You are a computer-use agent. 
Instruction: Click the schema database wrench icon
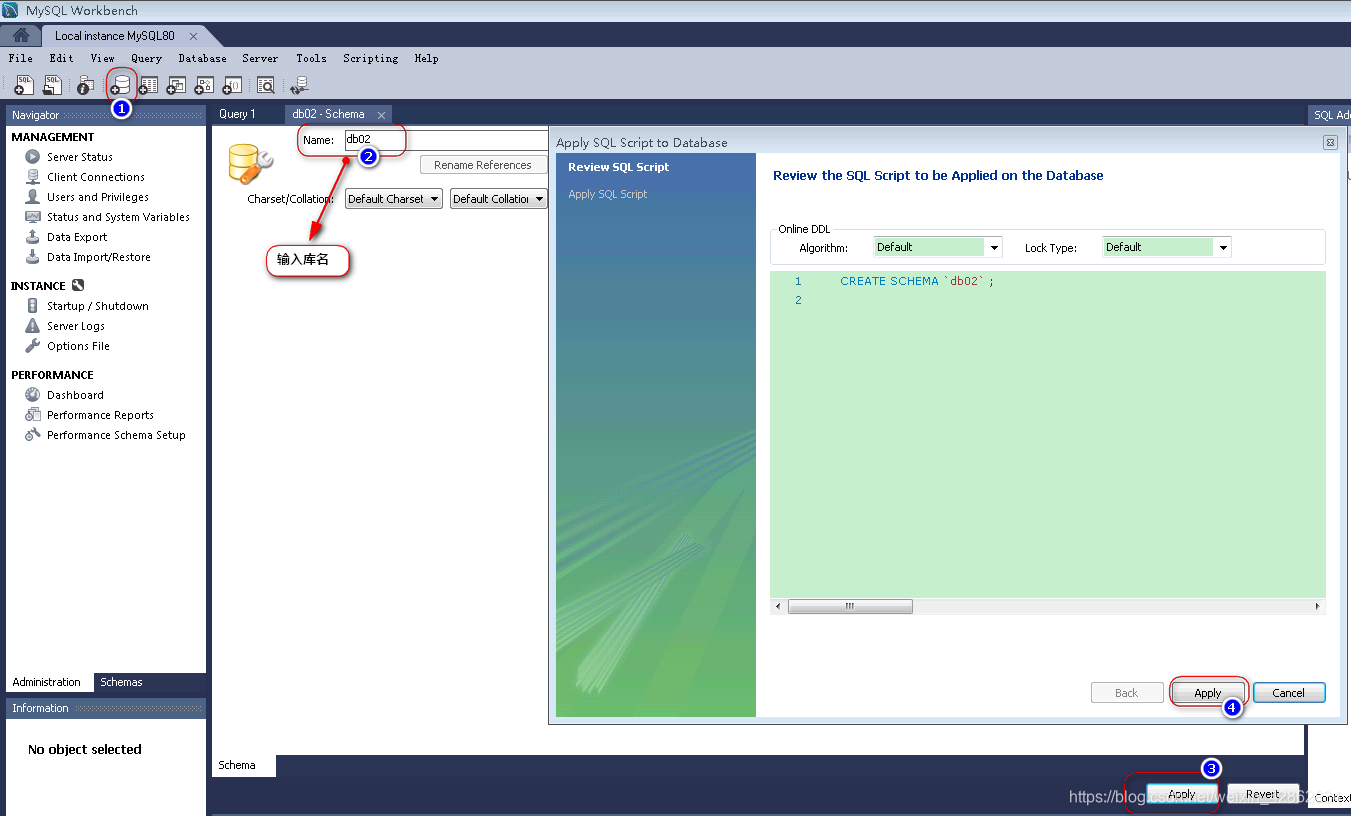tap(250, 163)
